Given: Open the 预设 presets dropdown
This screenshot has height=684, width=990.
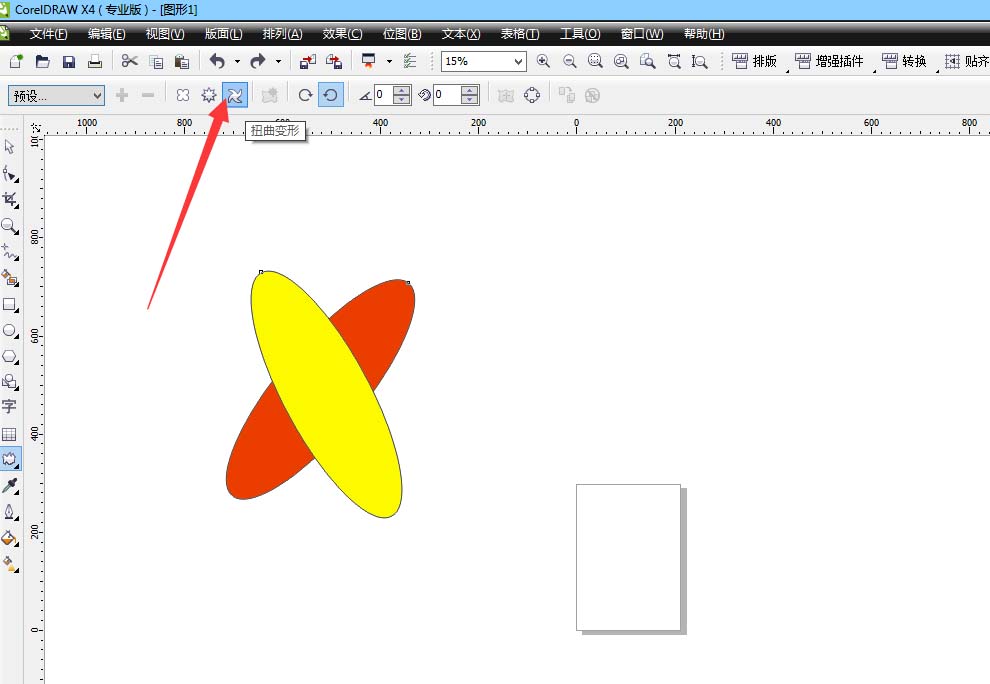Looking at the screenshot, I should [56, 96].
